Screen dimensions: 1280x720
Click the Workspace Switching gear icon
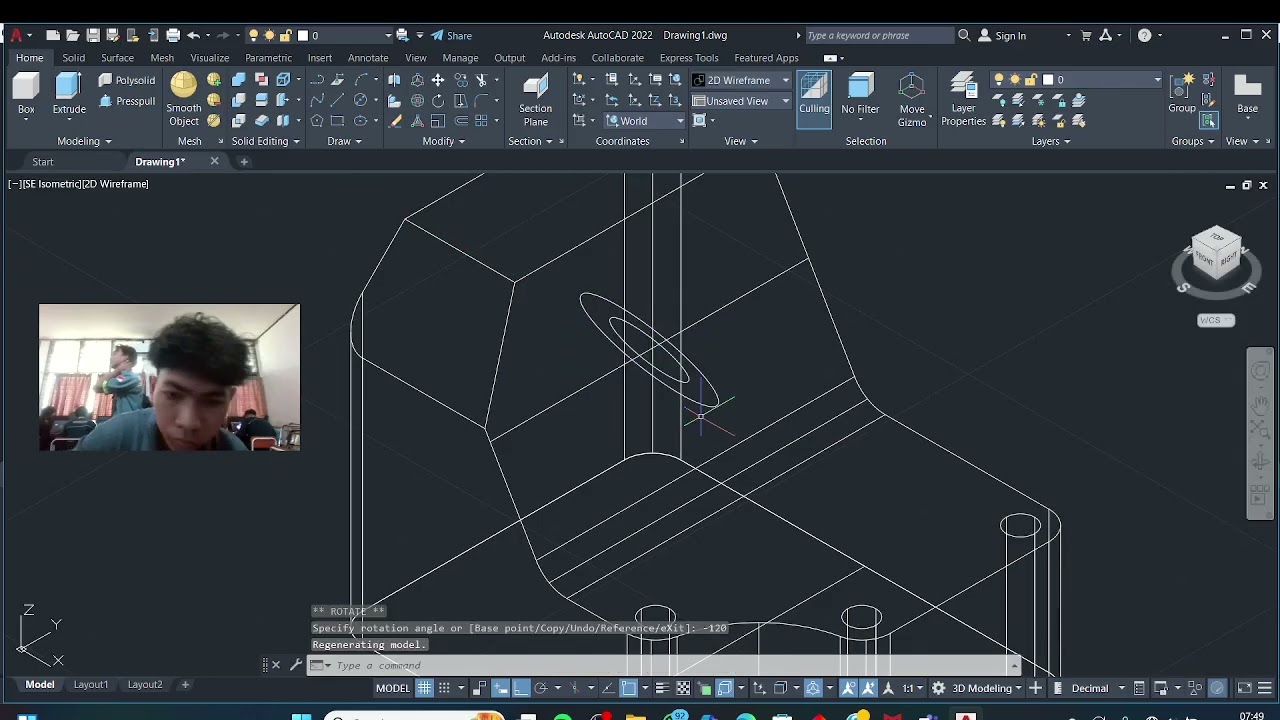click(x=939, y=688)
